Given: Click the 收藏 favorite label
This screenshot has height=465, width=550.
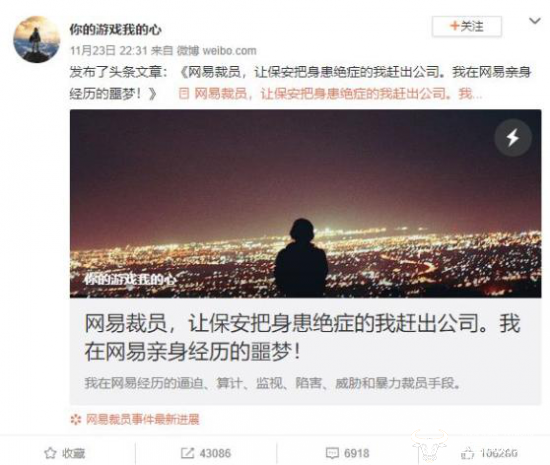Looking at the screenshot, I should (73, 453).
